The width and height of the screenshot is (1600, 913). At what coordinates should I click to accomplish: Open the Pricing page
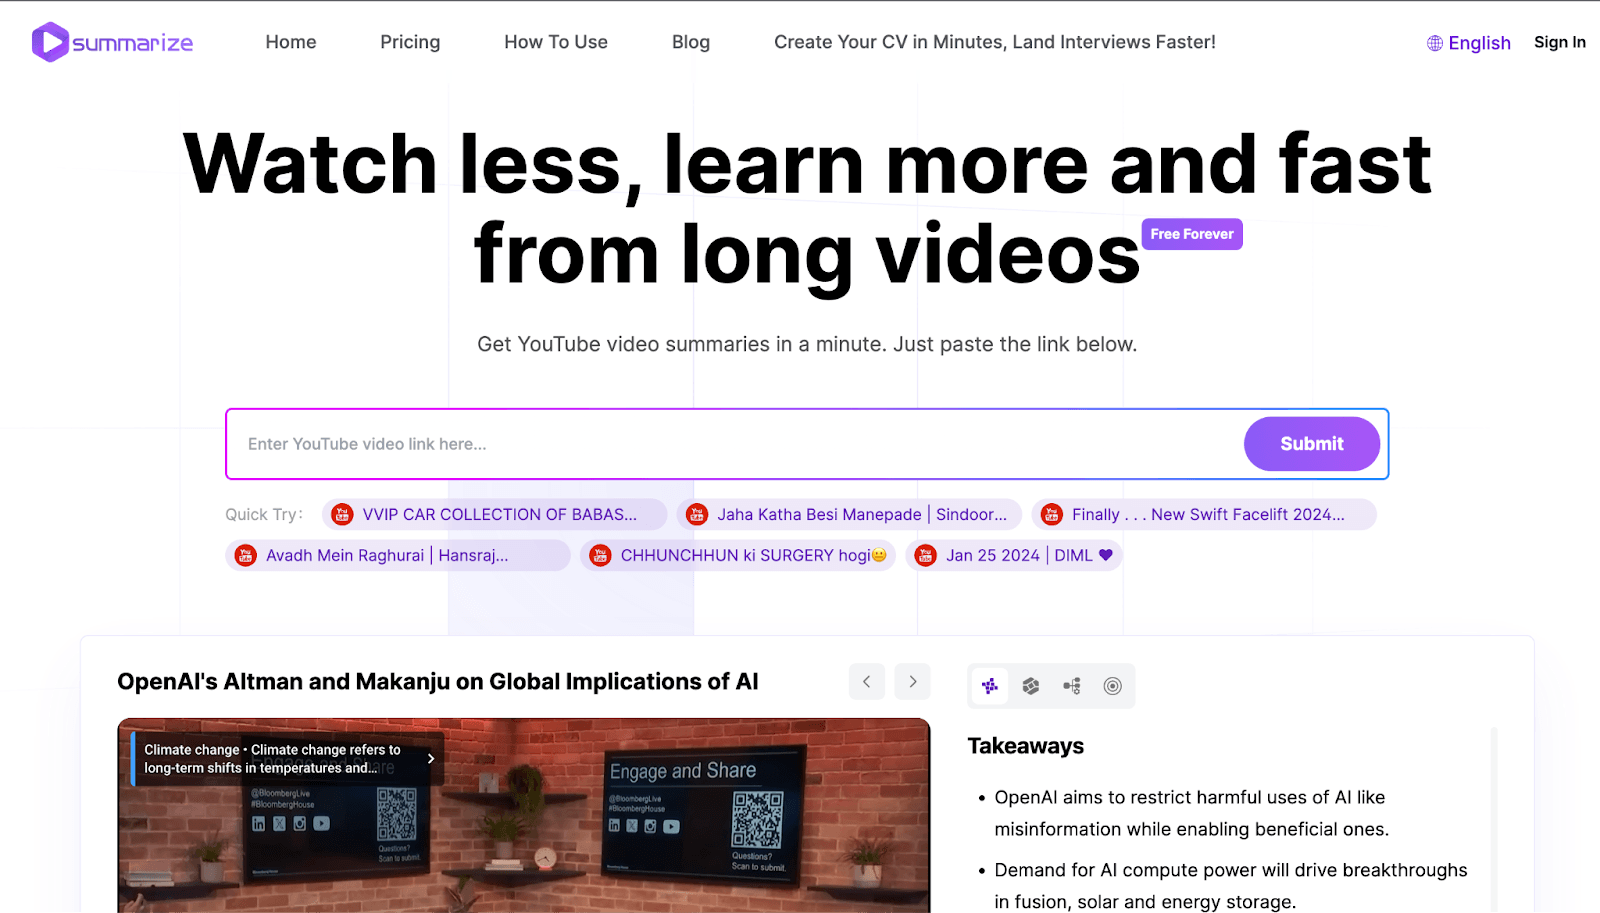410,42
